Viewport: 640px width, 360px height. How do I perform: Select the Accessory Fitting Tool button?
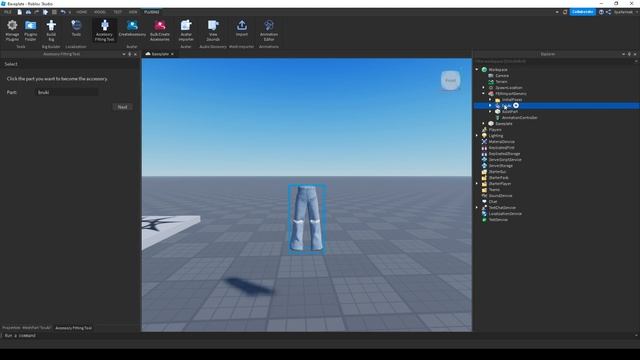pos(104,31)
